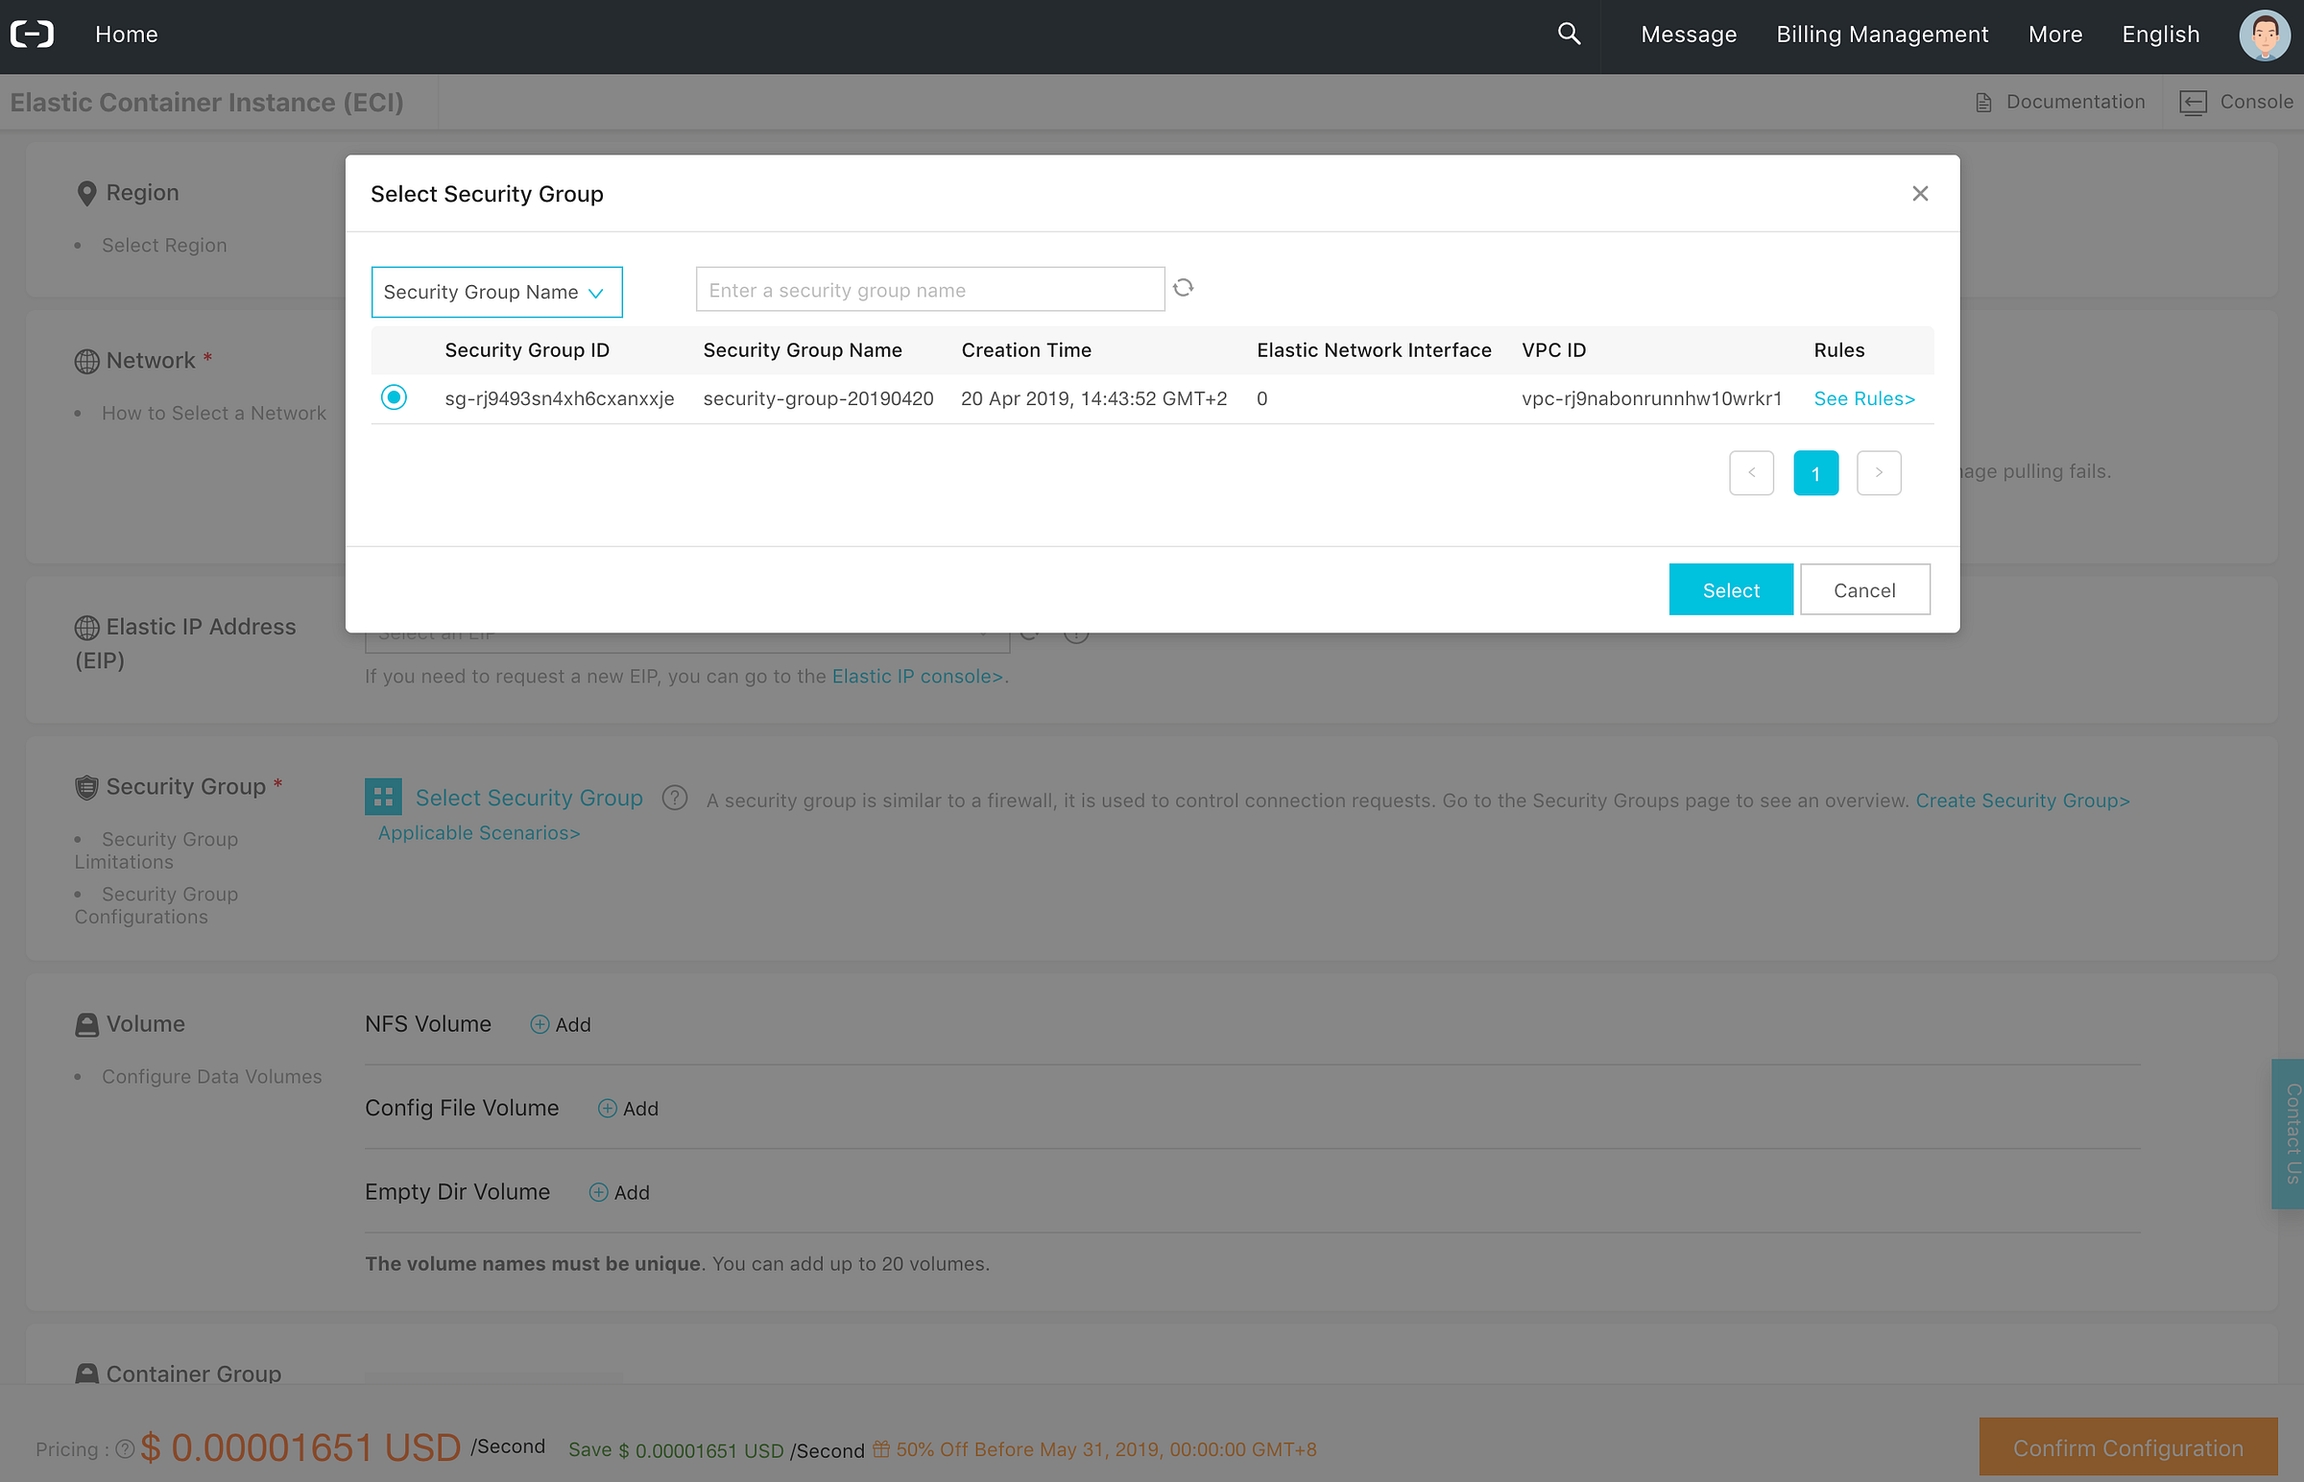Click the Confirm Configuration button
Image resolution: width=2304 pixels, height=1482 pixels.
pos(2128,1447)
